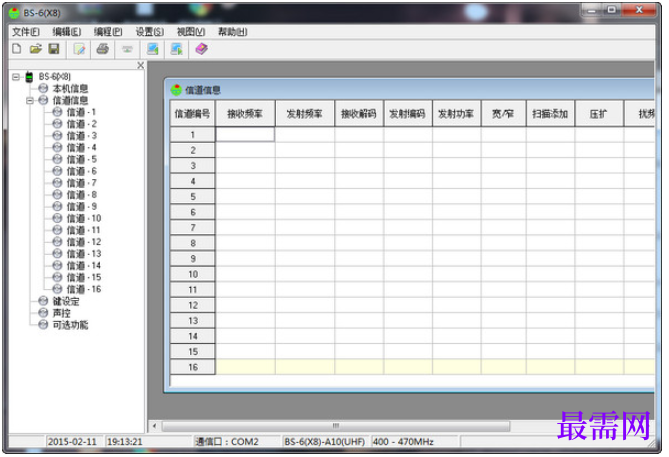Select 可选功能 tree item
Screen dimensions: 669x457
(x=70, y=325)
